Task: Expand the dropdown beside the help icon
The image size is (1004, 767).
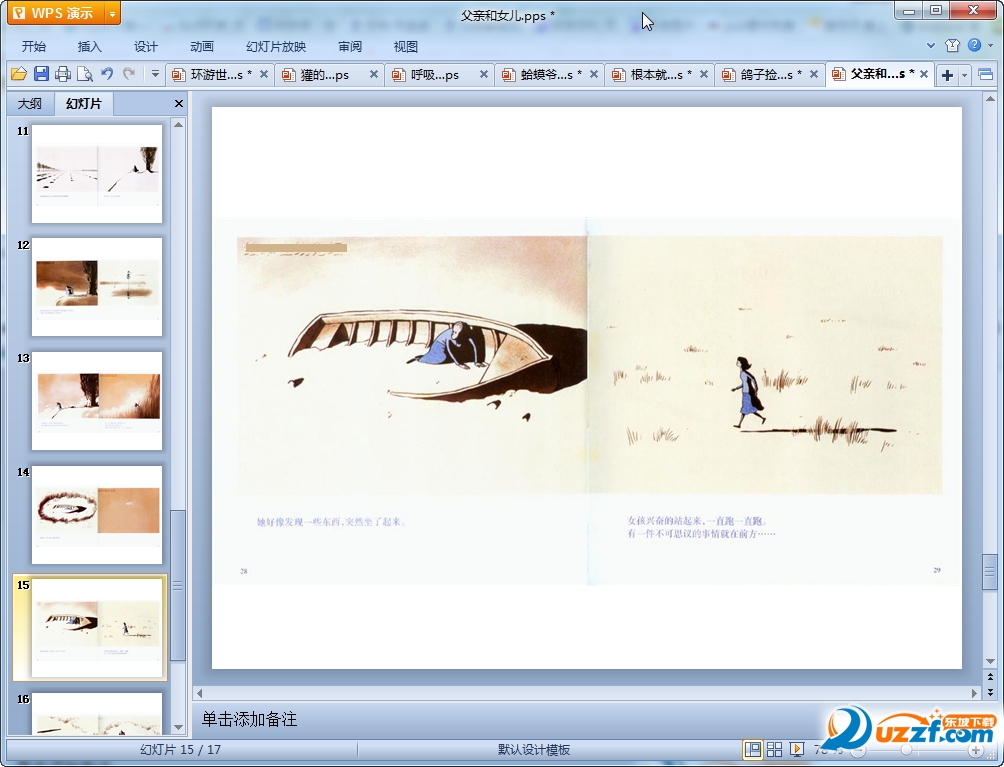Action: tap(991, 45)
